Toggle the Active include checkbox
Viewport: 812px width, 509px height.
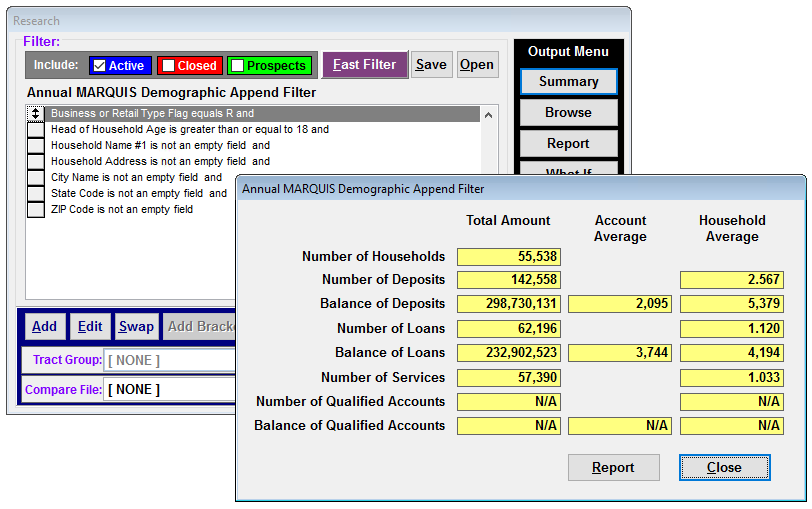tap(99, 66)
